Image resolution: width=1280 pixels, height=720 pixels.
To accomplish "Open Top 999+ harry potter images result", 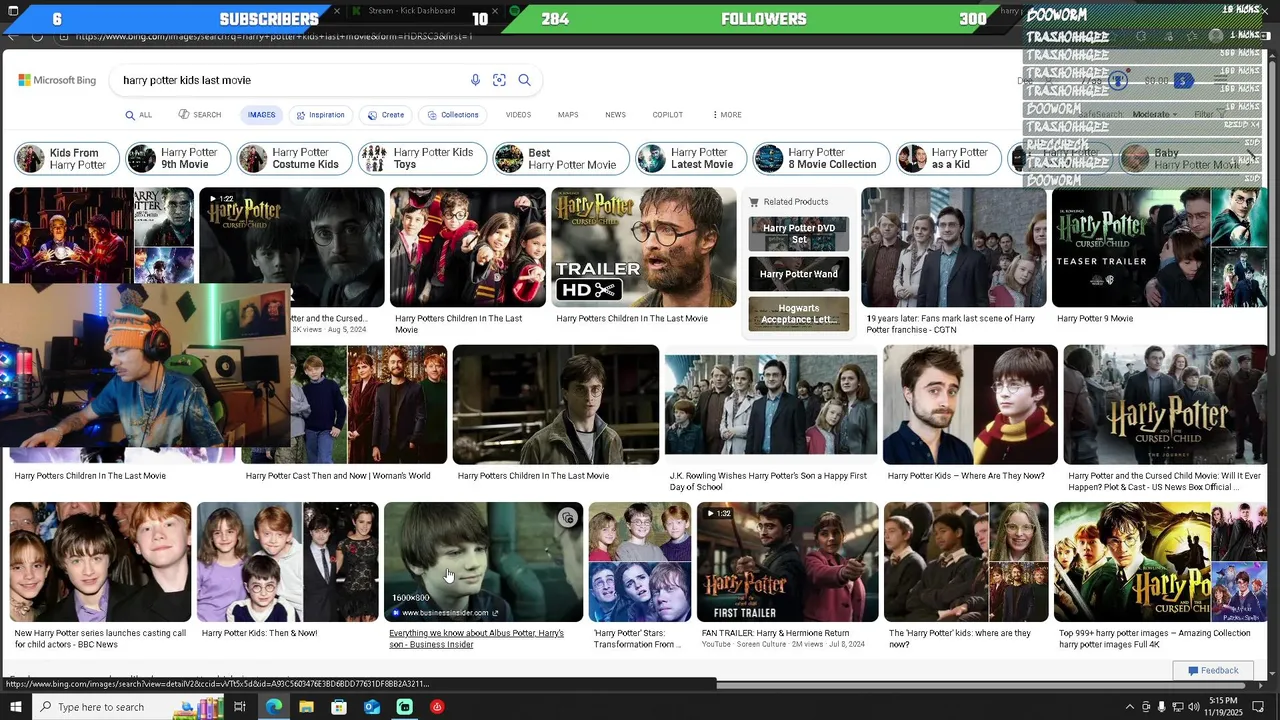I will pos(1161,562).
